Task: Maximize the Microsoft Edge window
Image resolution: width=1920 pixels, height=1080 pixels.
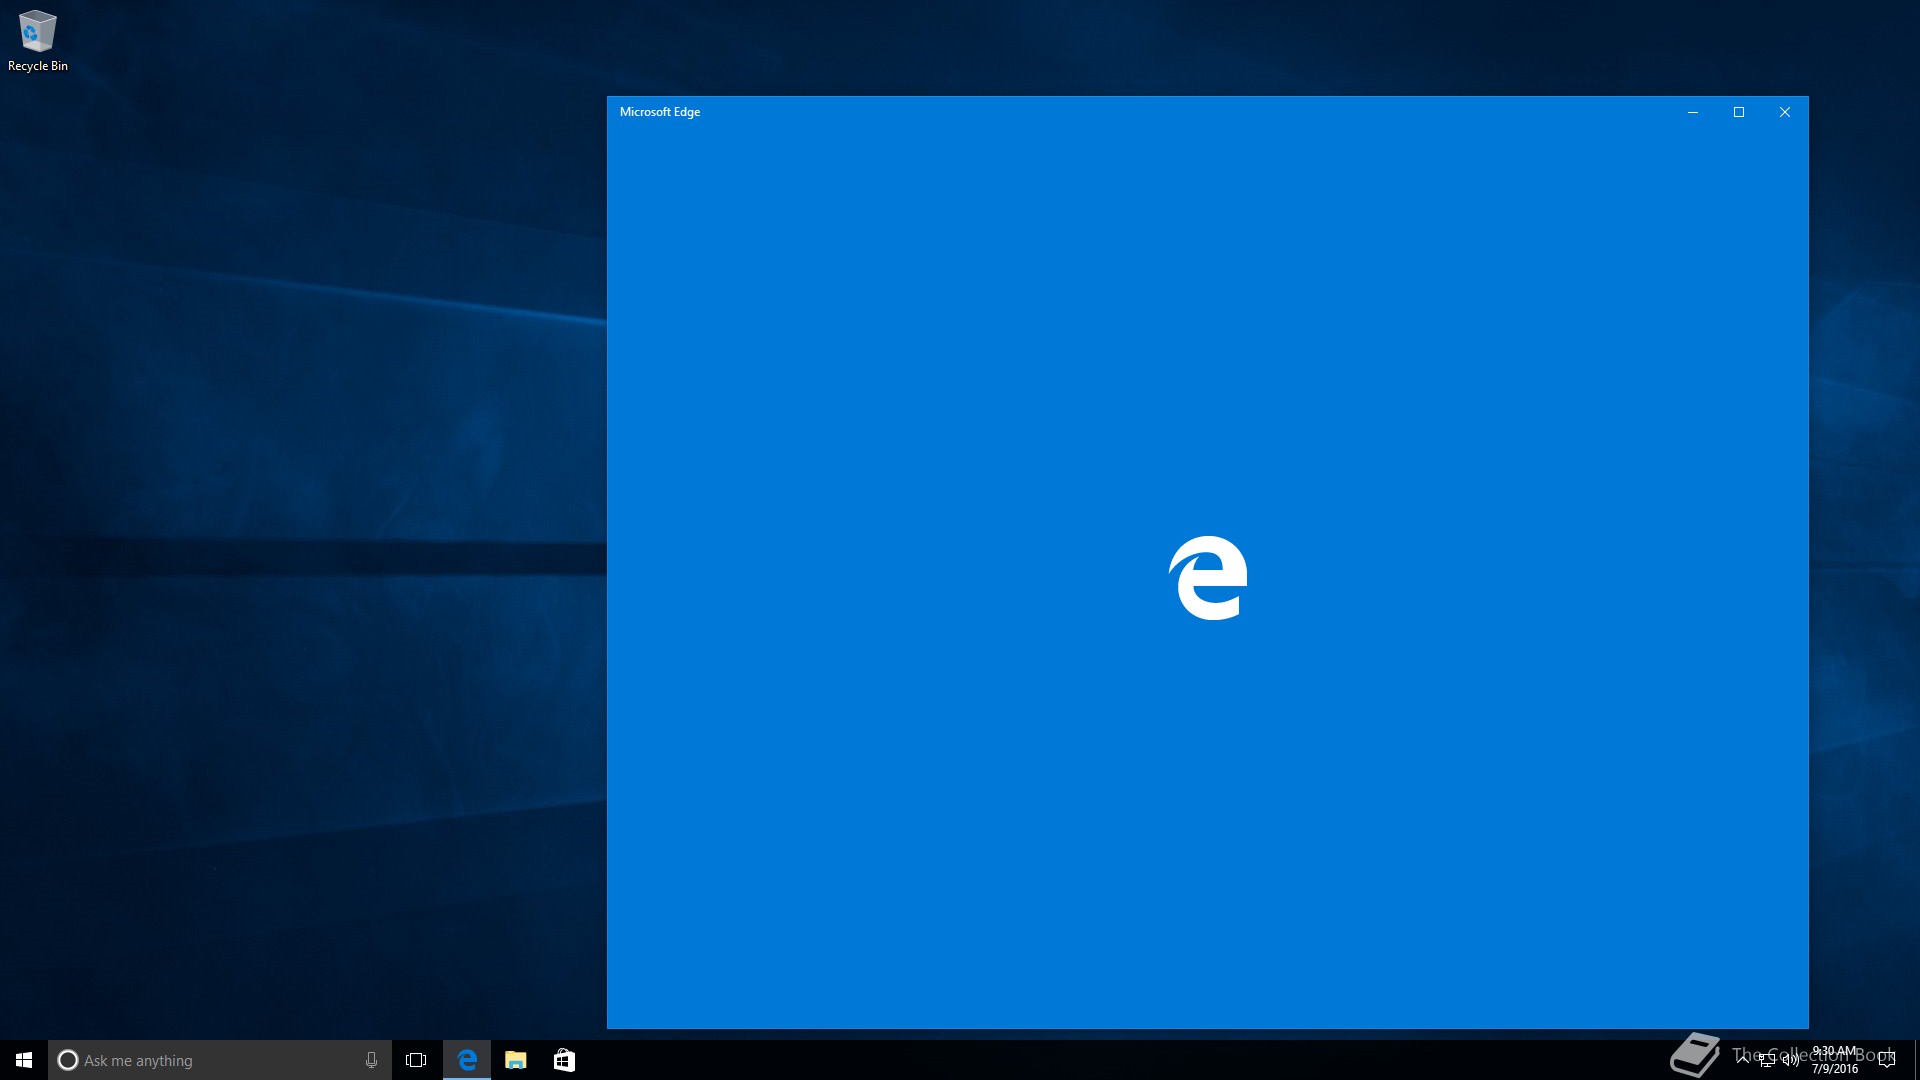Action: [x=1739, y=112]
